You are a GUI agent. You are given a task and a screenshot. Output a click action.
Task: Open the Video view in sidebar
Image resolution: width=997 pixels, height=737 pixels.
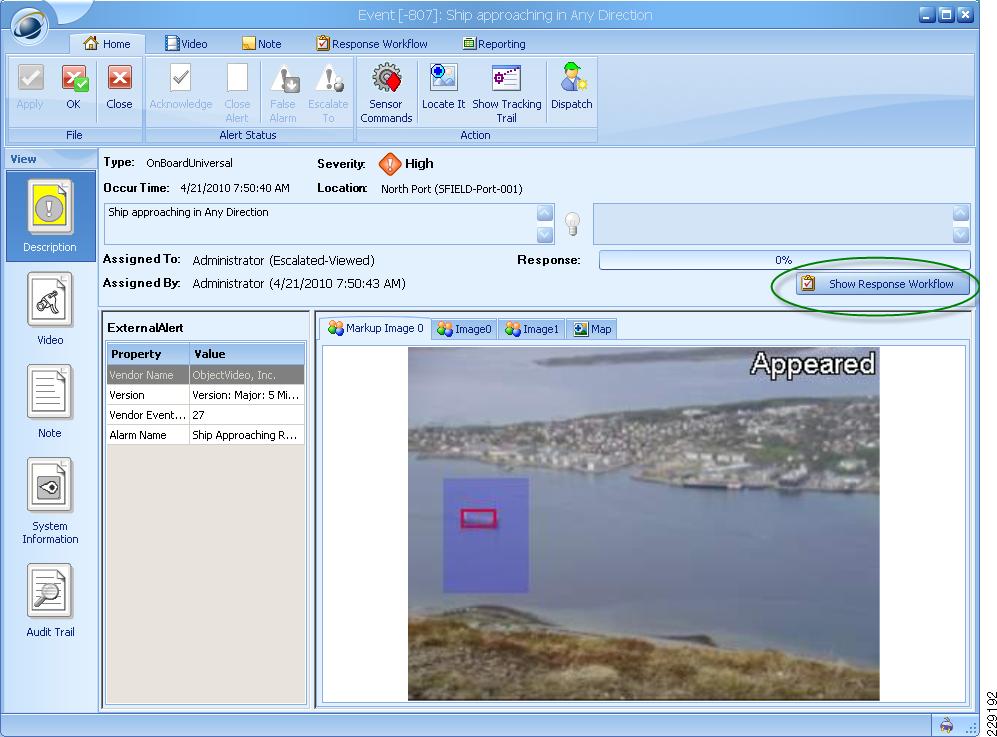click(50, 309)
